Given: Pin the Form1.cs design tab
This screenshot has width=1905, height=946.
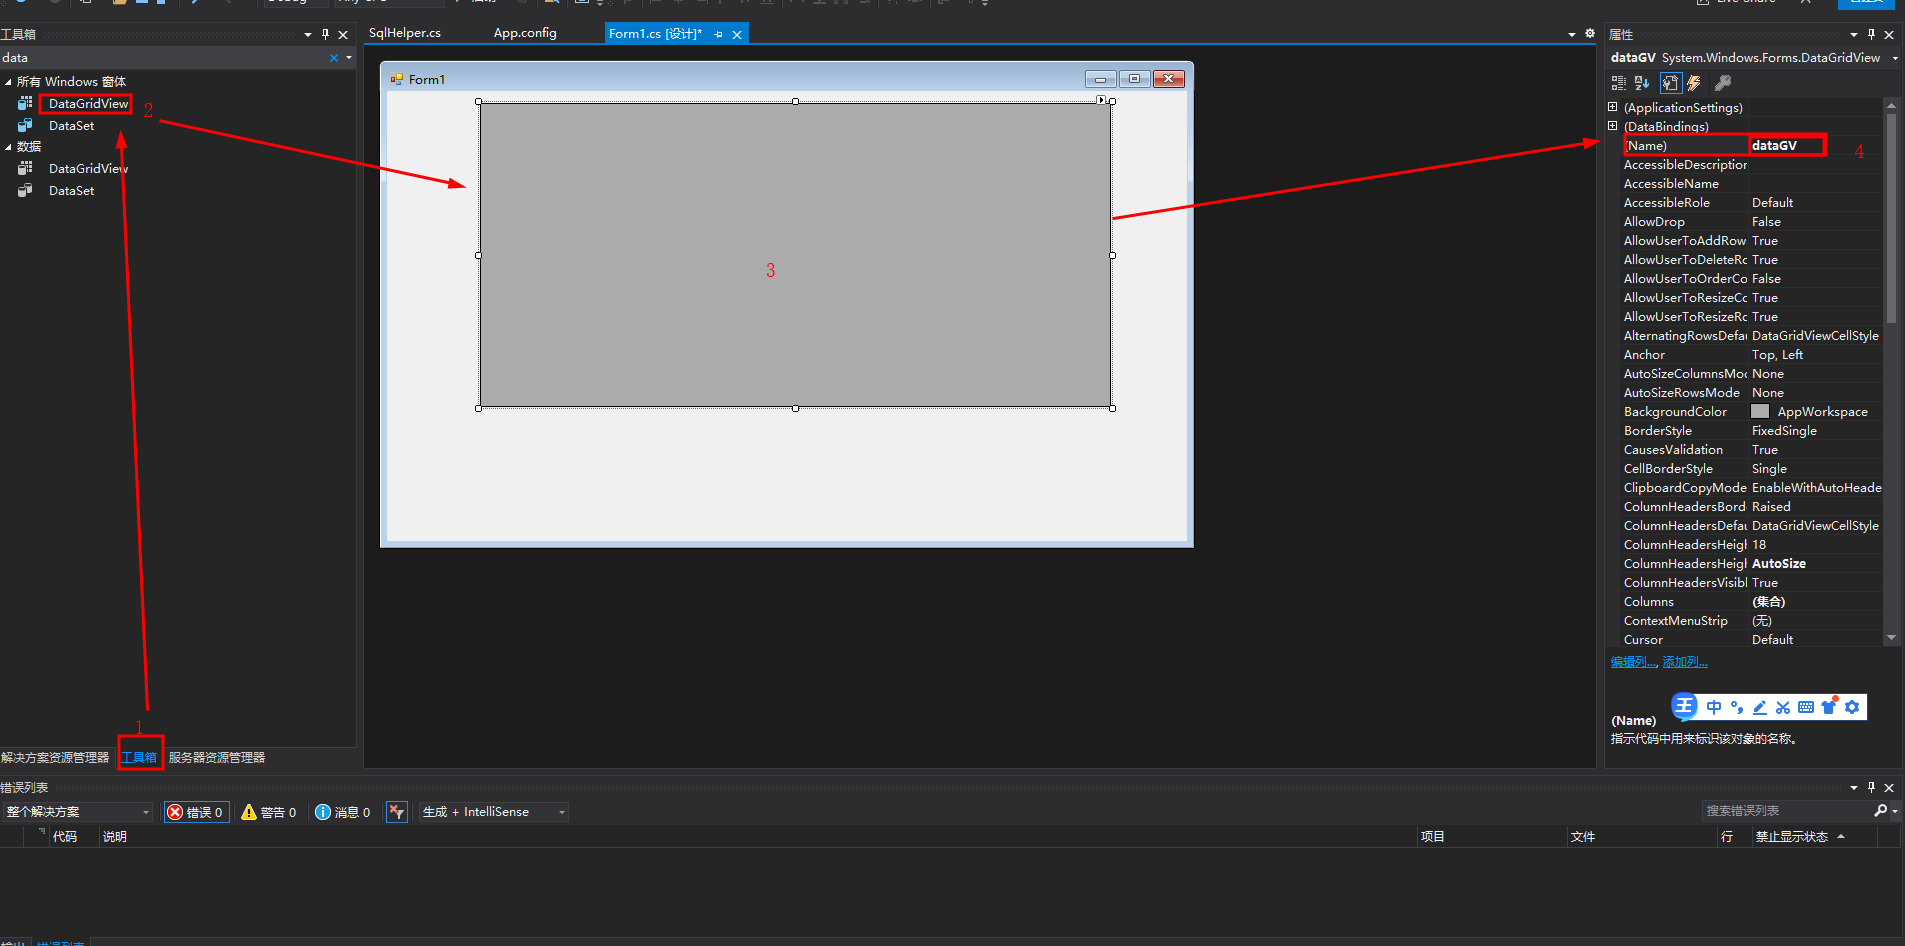Looking at the screenshot, I should pyautogui.click(x=719, y=34).
